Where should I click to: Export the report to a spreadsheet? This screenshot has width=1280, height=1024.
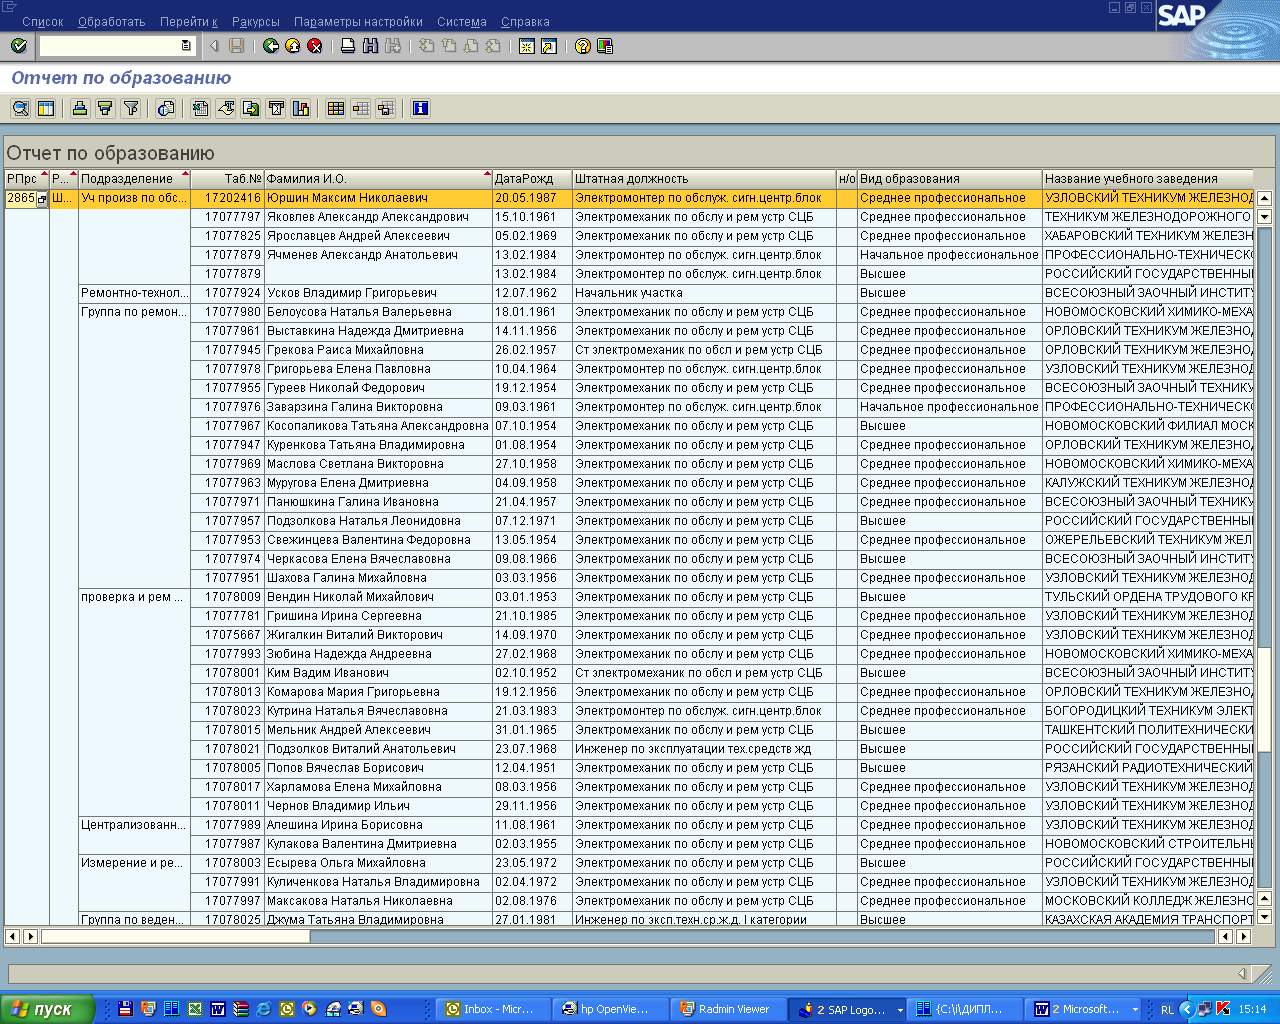(201, 108)
